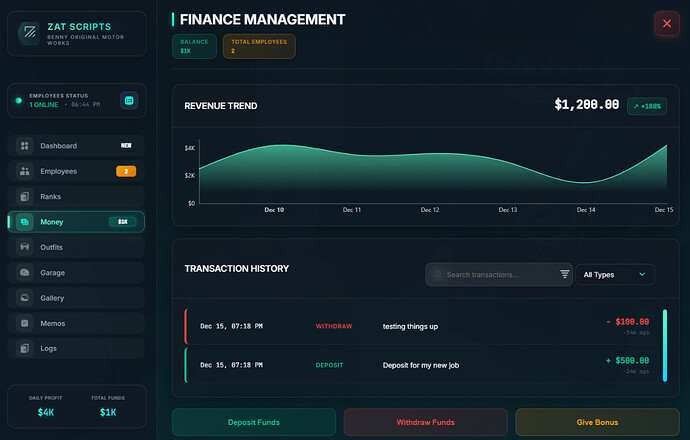Click the Balance $1K badge
The height and width of the screenshot is (440, 690).
coord(194,46)
